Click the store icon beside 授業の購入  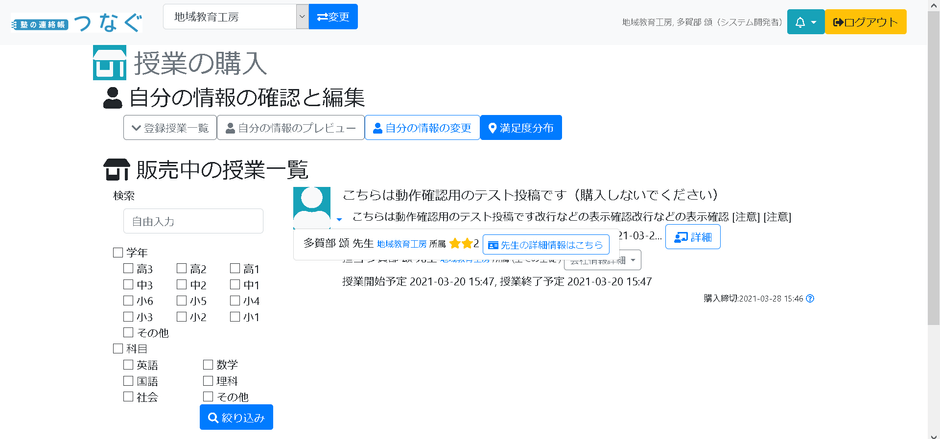(110, 62)
